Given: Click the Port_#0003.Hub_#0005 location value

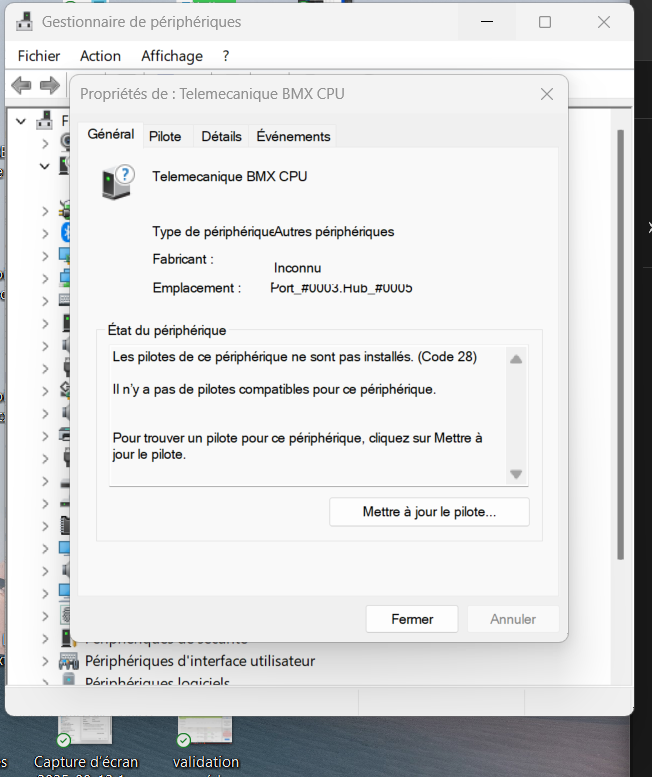Looking at the screenshot, I should [341, 288].
